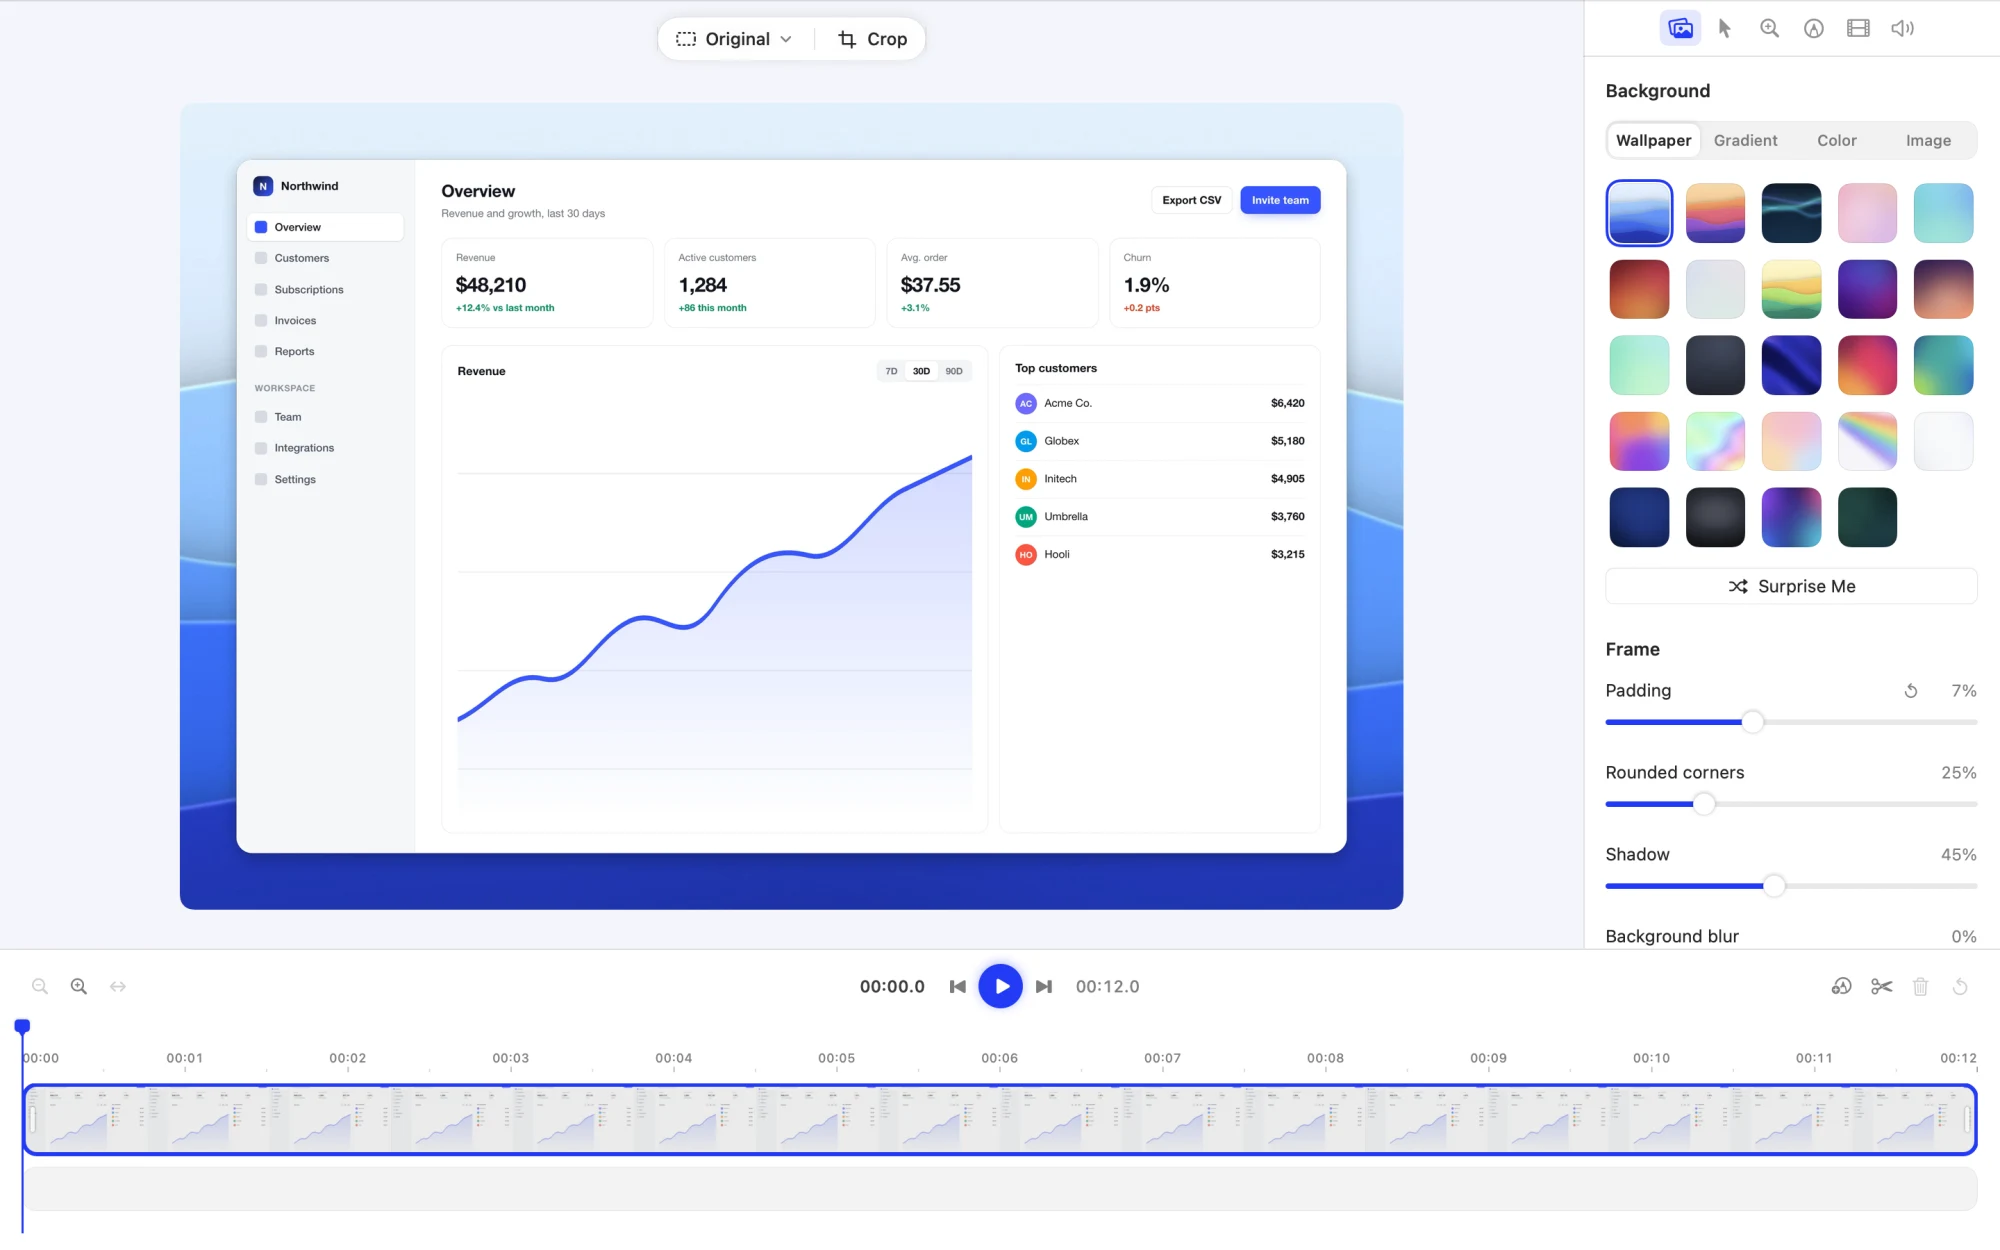2000x1250 pixels.
Task: Open Reports in the sidebar
Action: [x=325, y=352]
